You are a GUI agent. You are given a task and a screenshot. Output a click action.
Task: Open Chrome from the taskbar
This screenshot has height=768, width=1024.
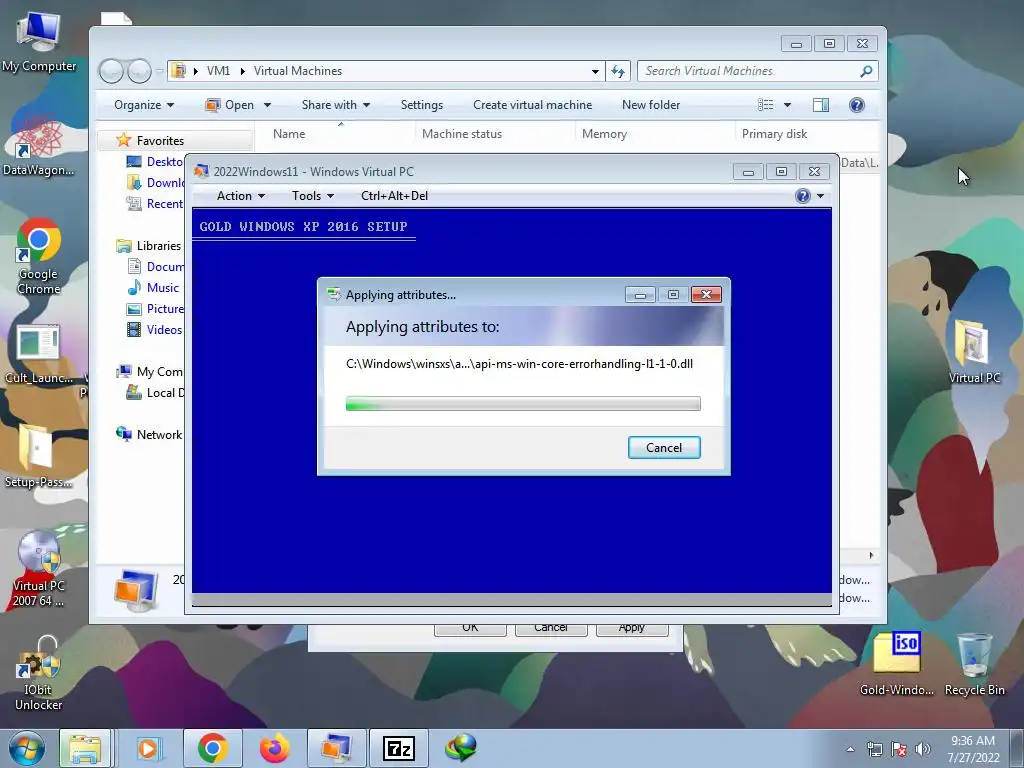point(212,748)
